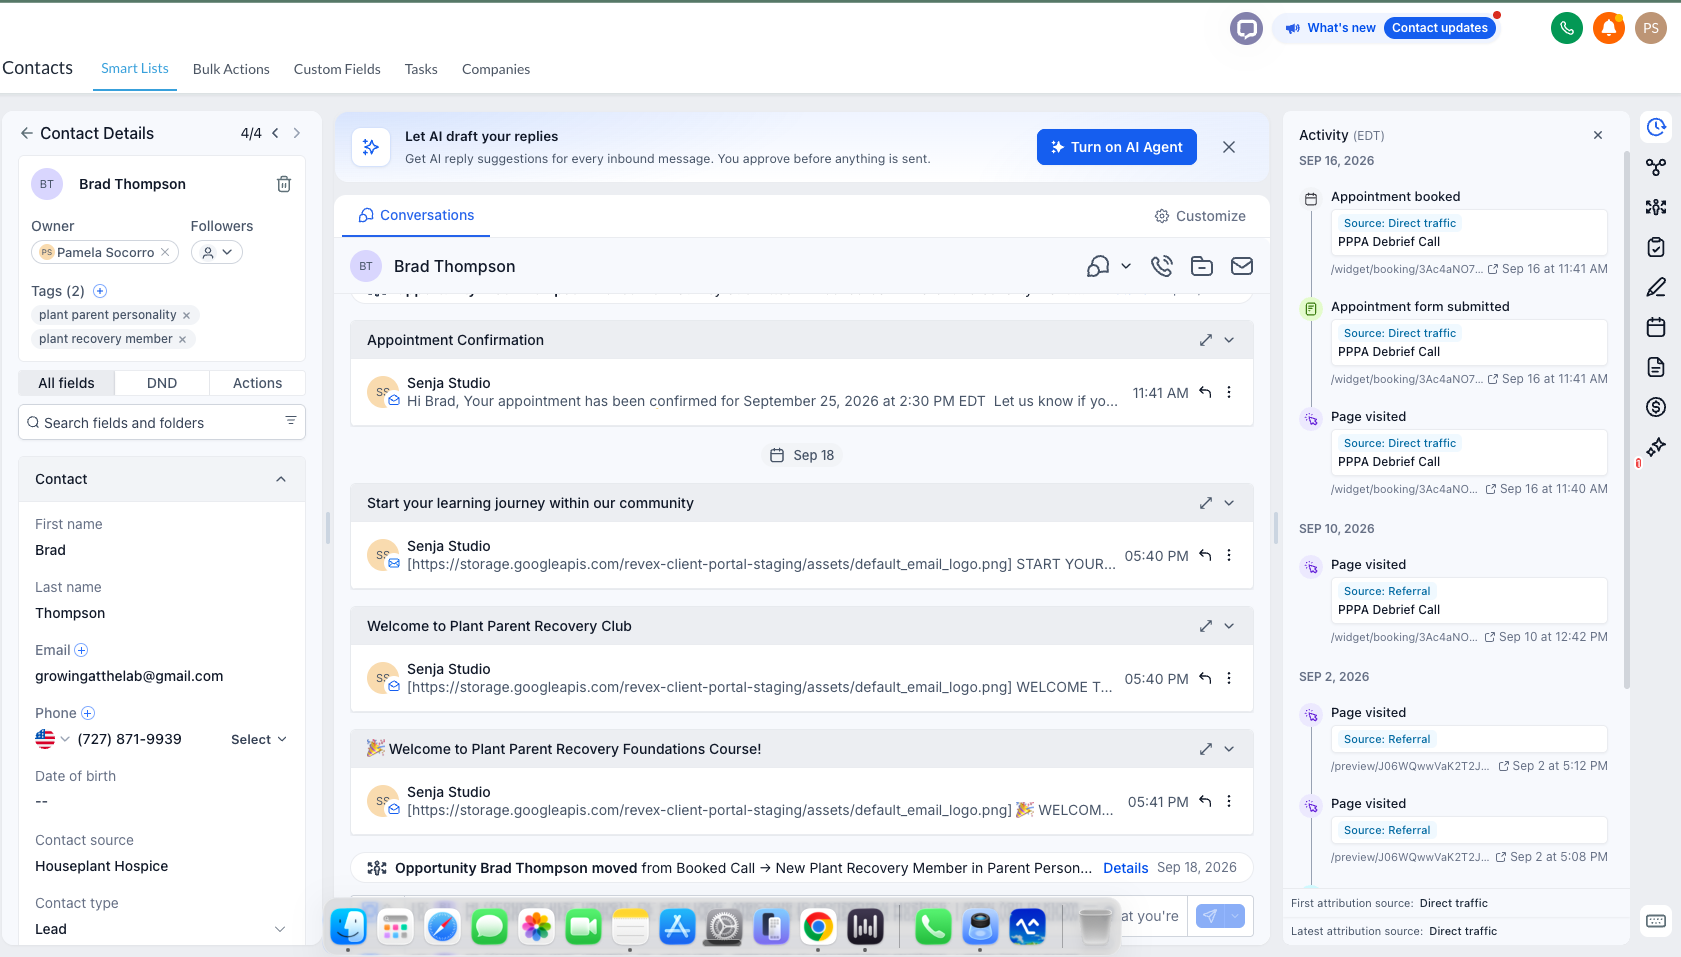This screenshot has height=957, width=1681.
Task: Open more options for Appointment Confirmation message
Action: (x=1229, y=393)
